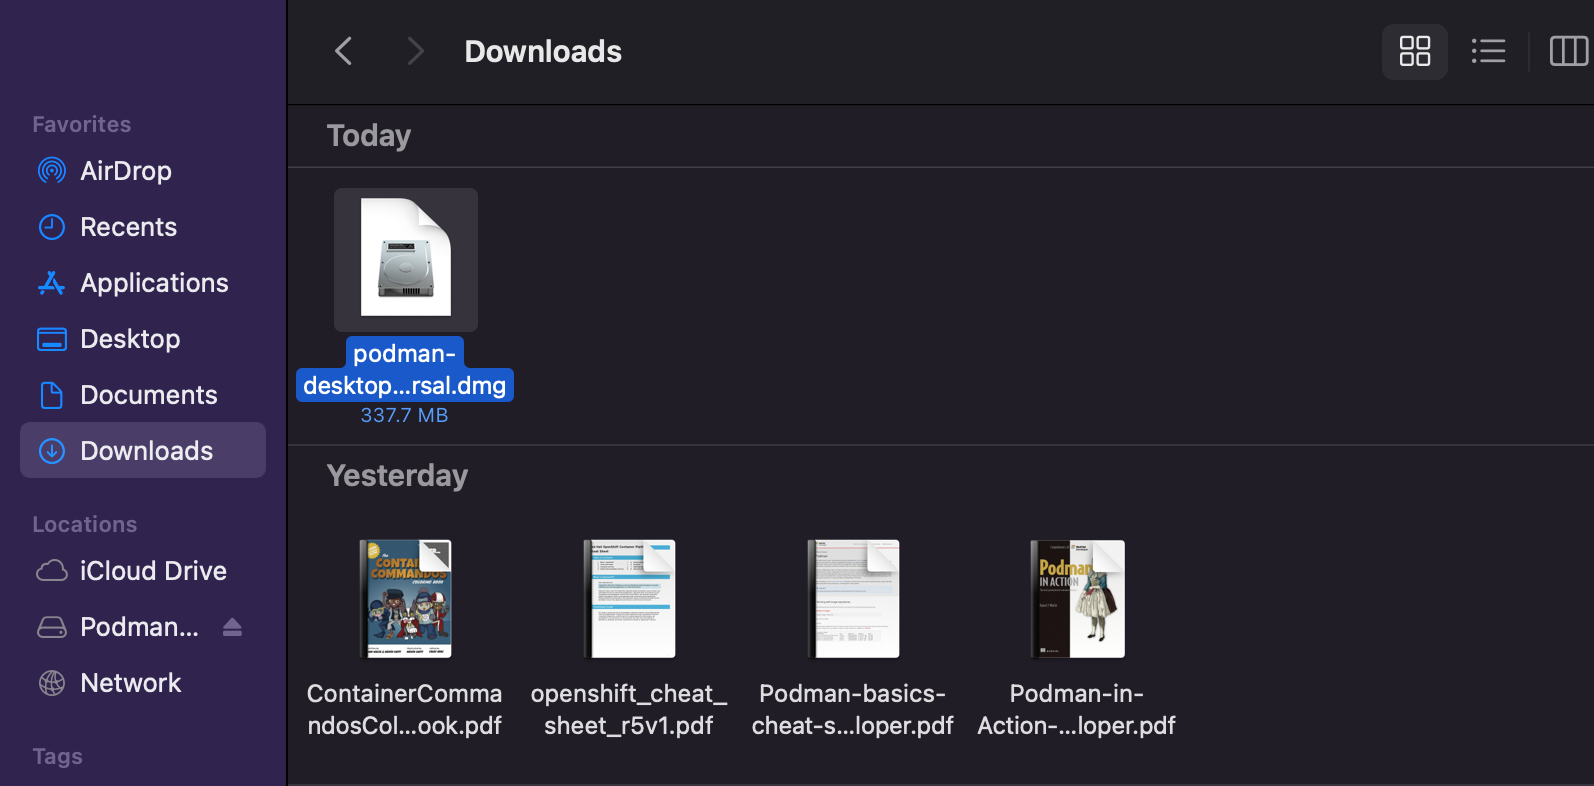Open Recents in the sidebar
The image size is (1594, 786).
pyautogui.click(x=128, y=227)
